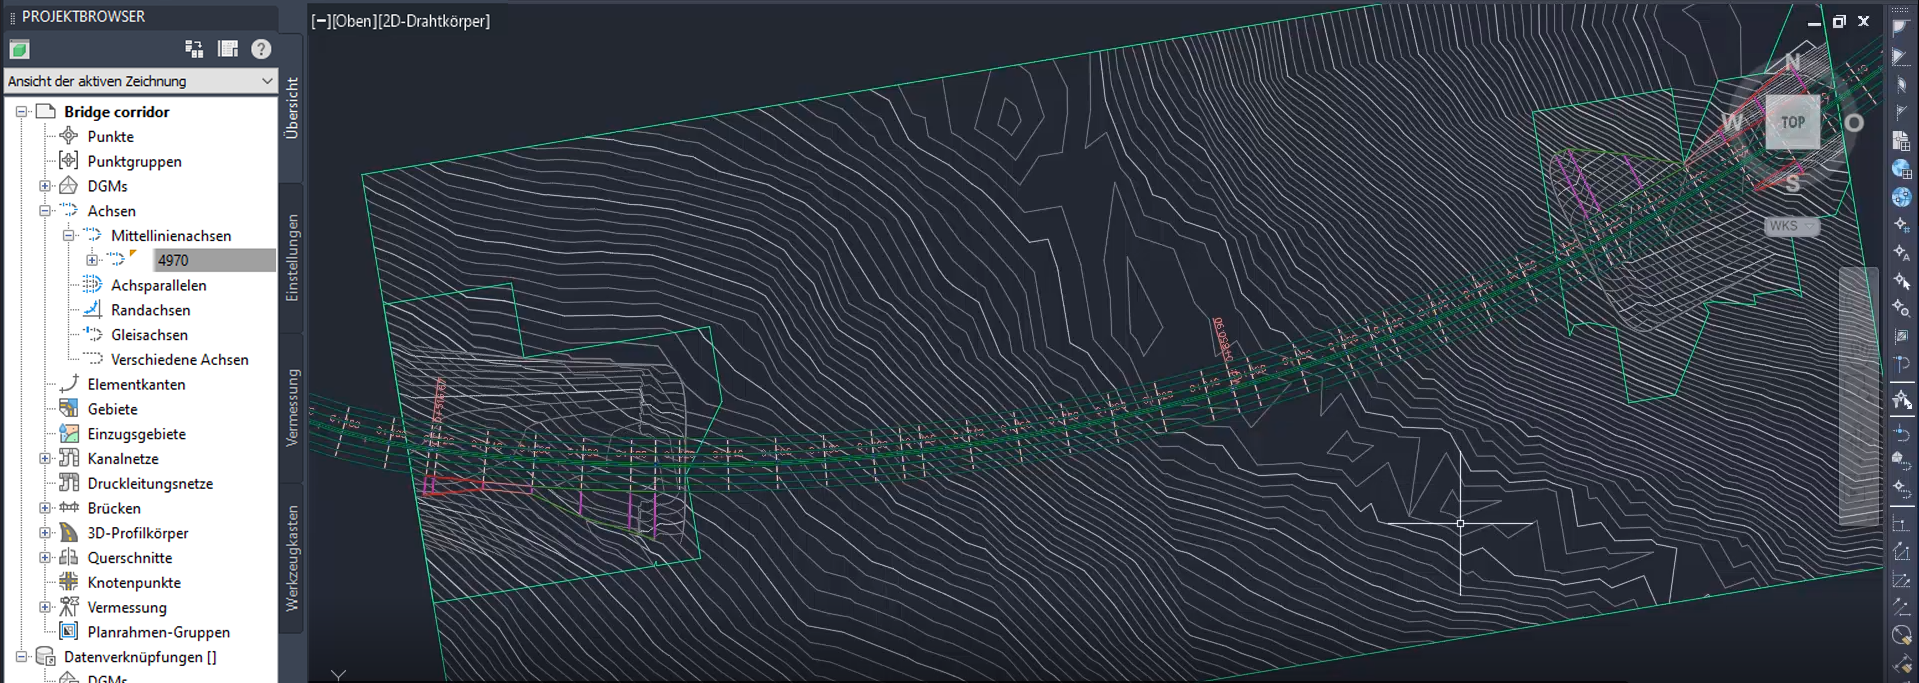Click the TOP face of the ViewCube
The image size is (1919, 683).
point(1793,122)
